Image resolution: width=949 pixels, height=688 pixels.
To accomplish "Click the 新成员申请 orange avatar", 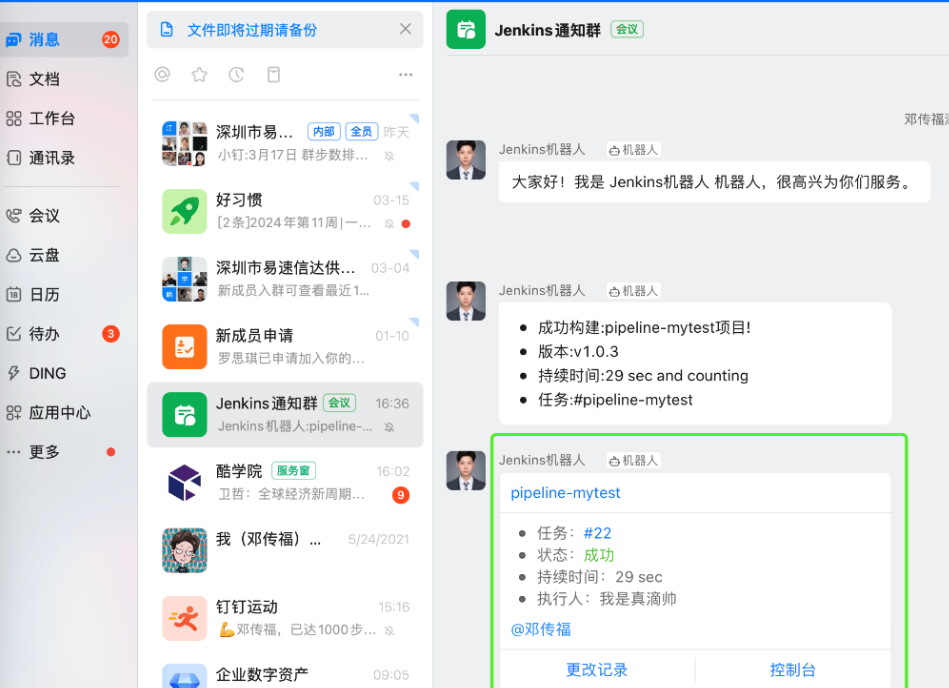I will 185,347.
